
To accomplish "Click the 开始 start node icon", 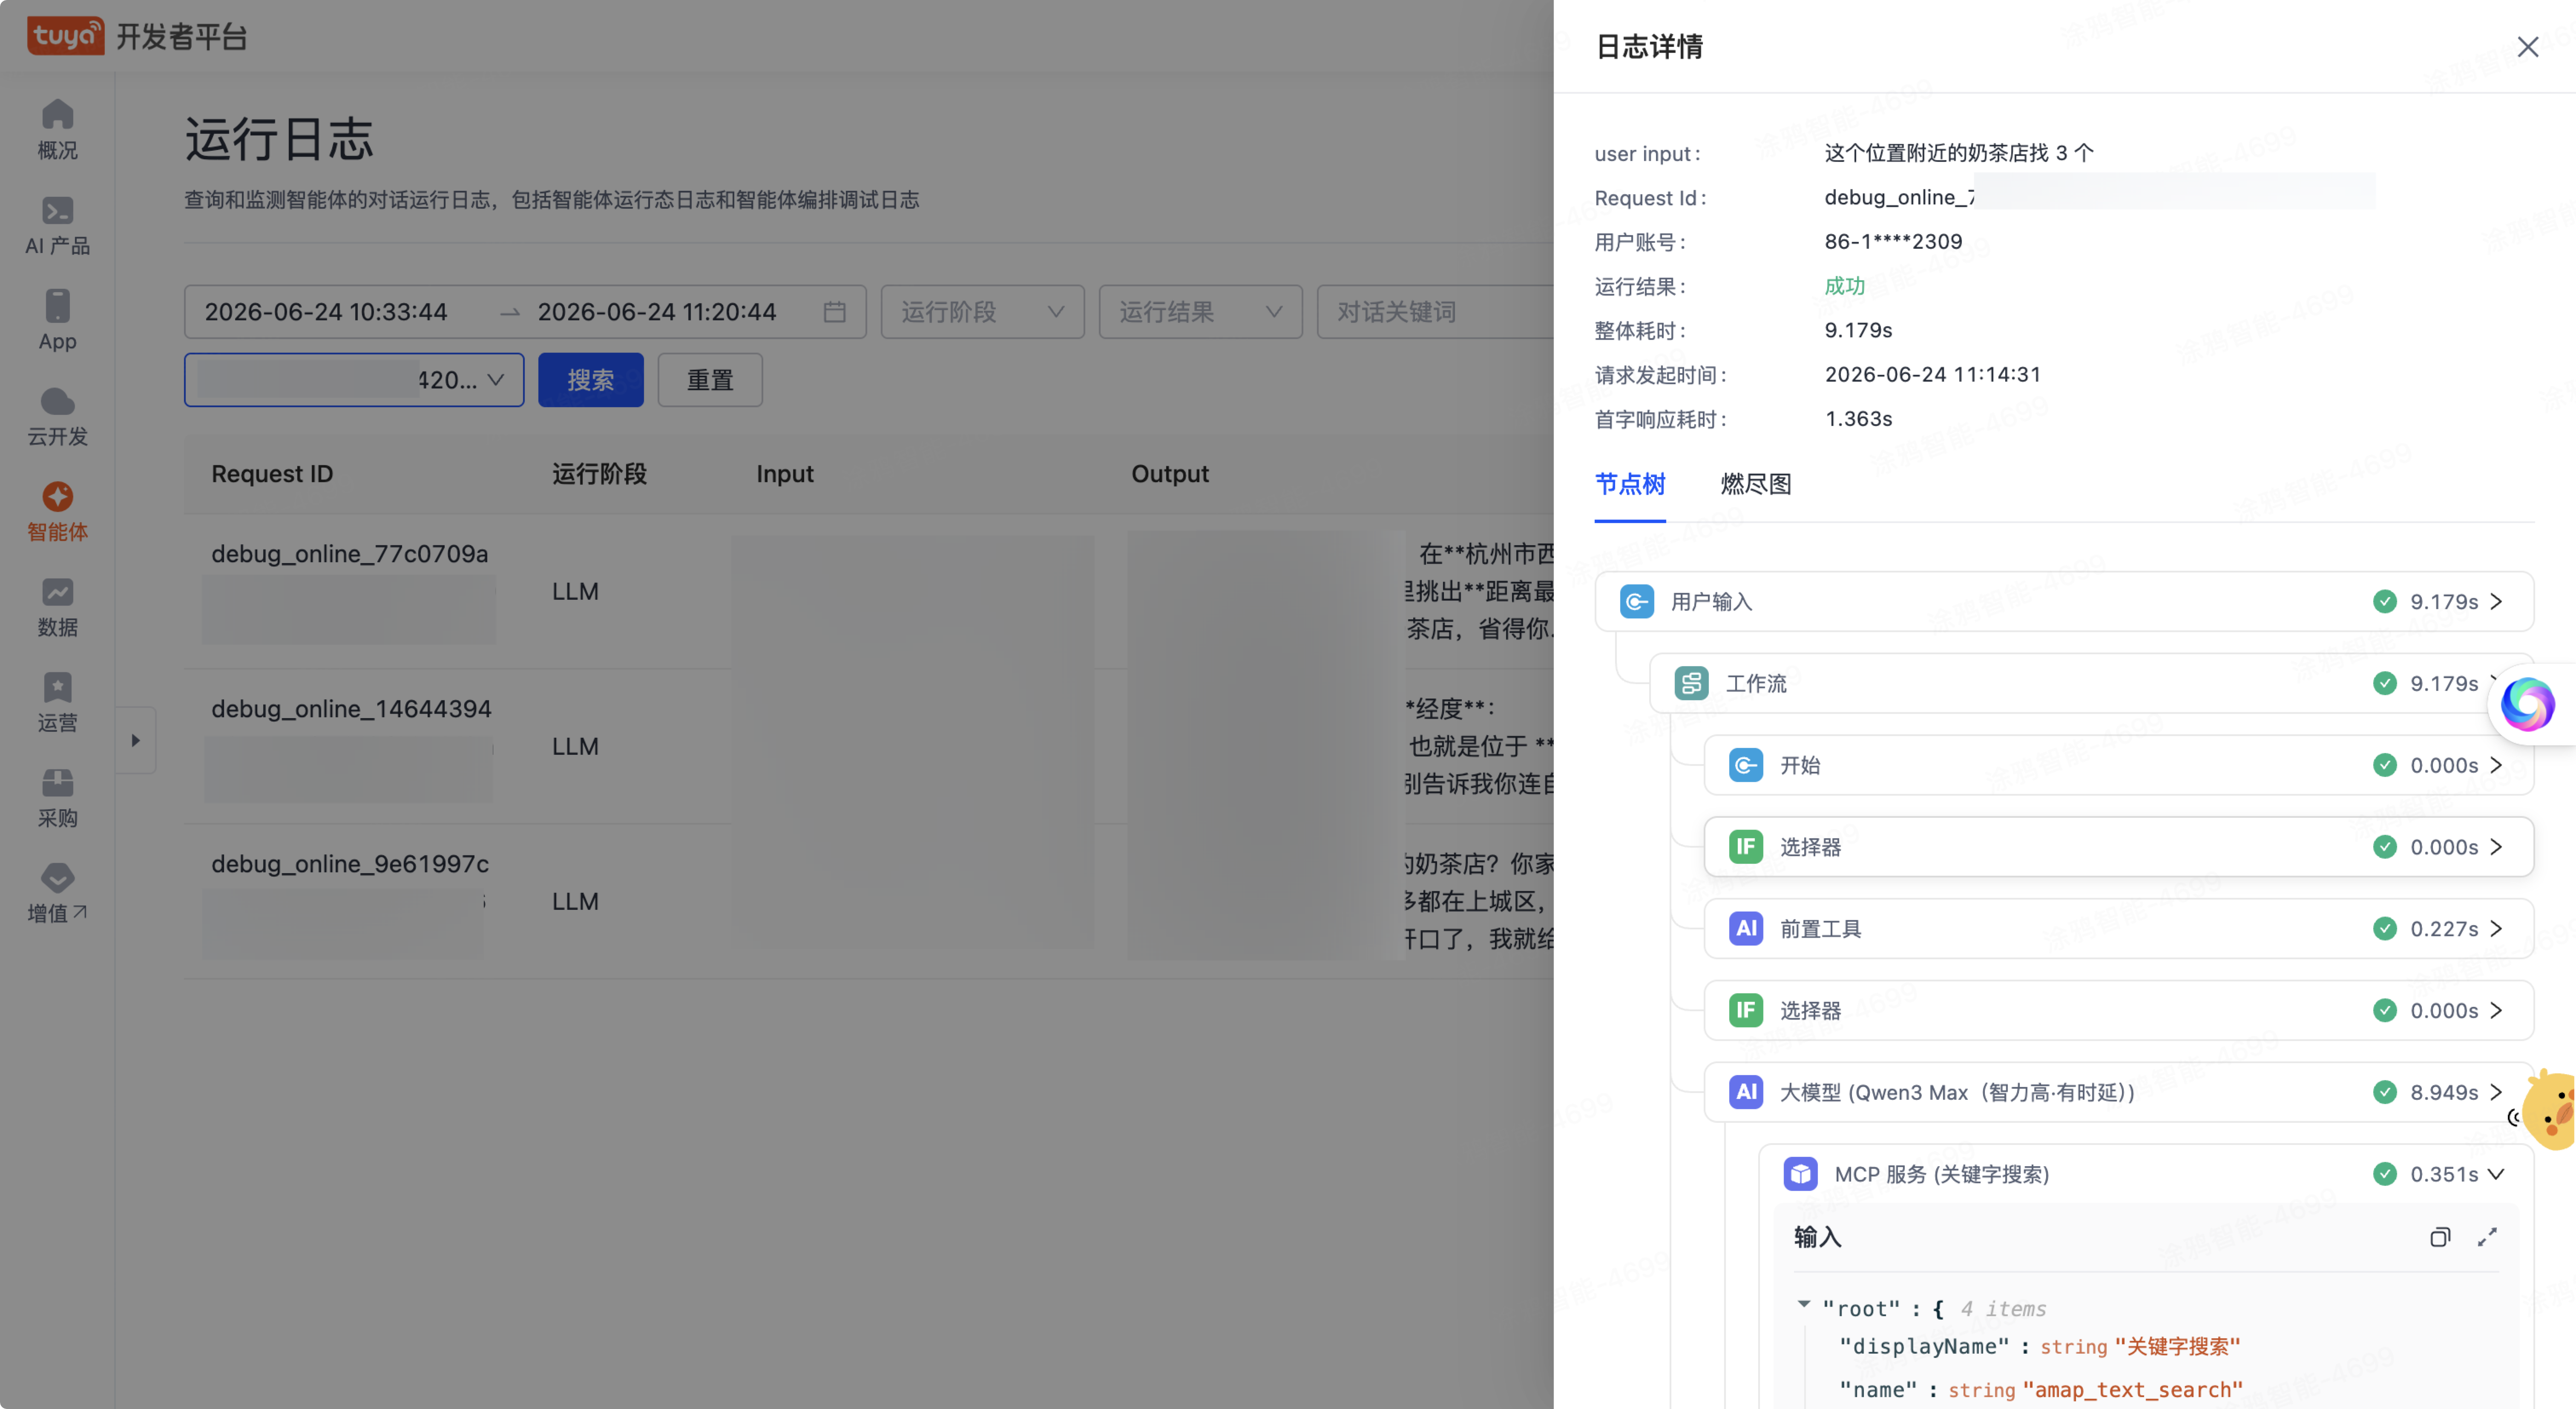I will click(1746, 765).
